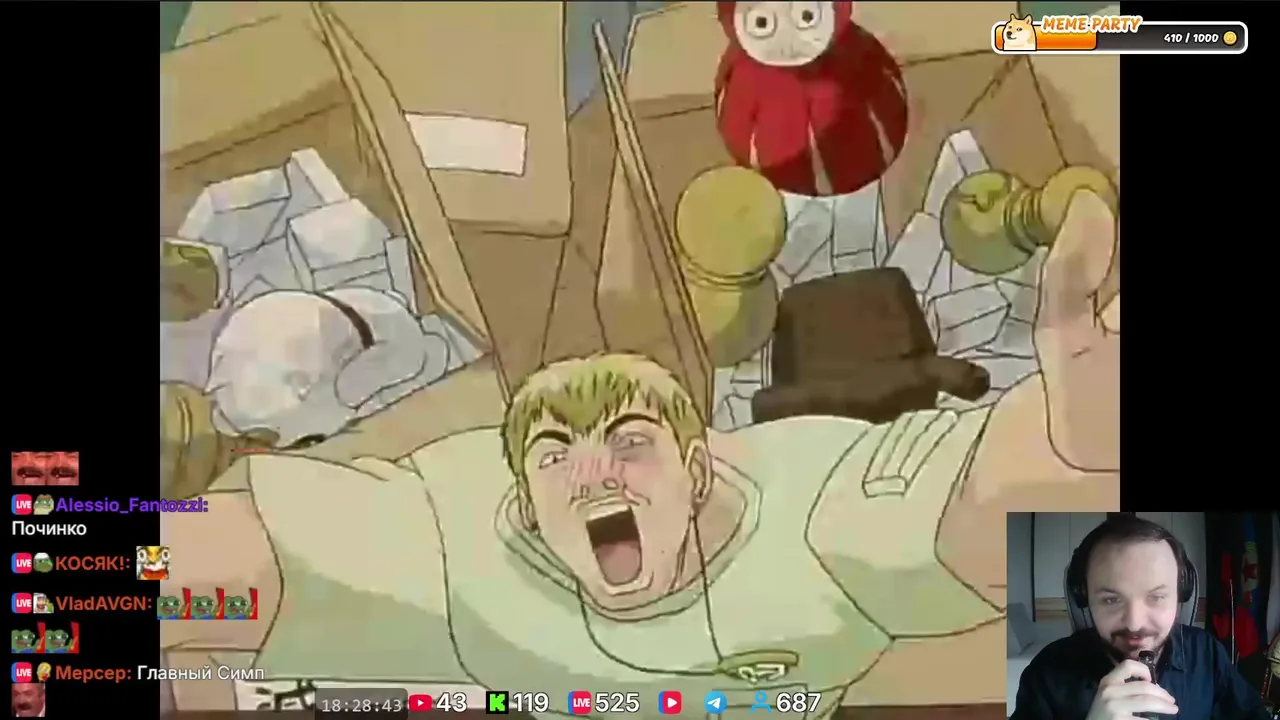
Task: Click the total viewer count 687
Action: coord(799,703)
